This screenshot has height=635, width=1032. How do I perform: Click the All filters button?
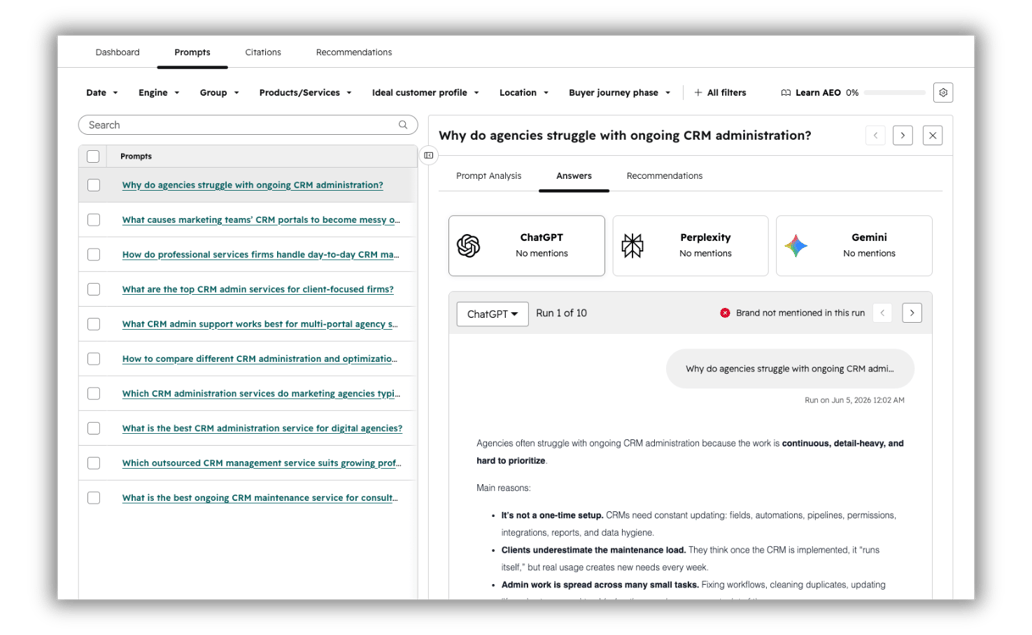point(720,93)
